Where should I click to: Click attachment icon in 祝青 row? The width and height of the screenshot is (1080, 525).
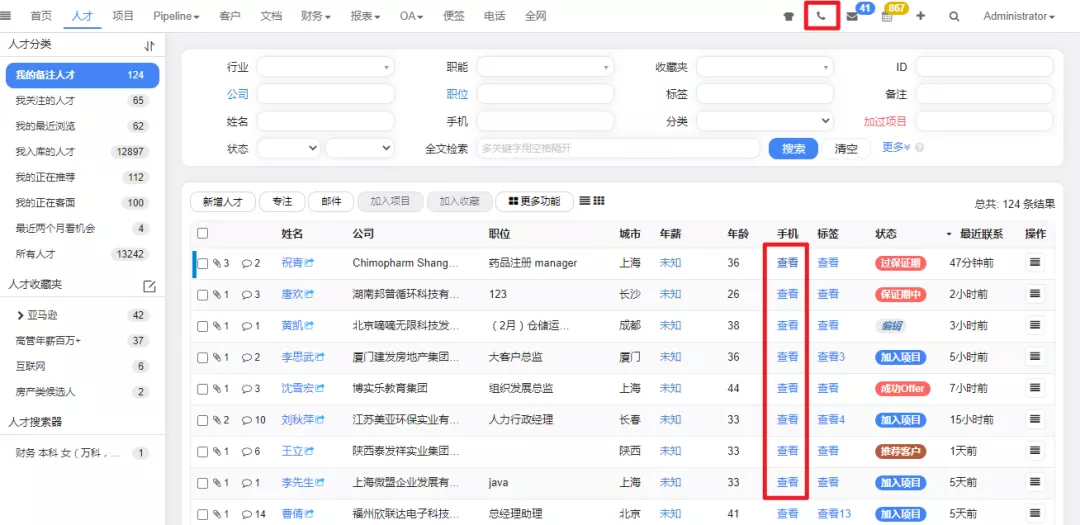[x=217, y=262]
